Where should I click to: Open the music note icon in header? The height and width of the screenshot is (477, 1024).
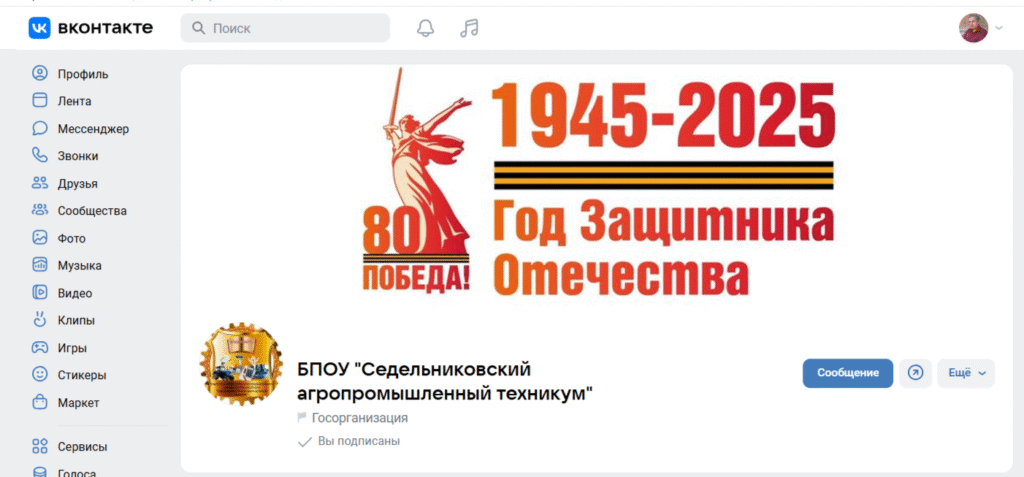pyautogui.click(x=469, y=28)
